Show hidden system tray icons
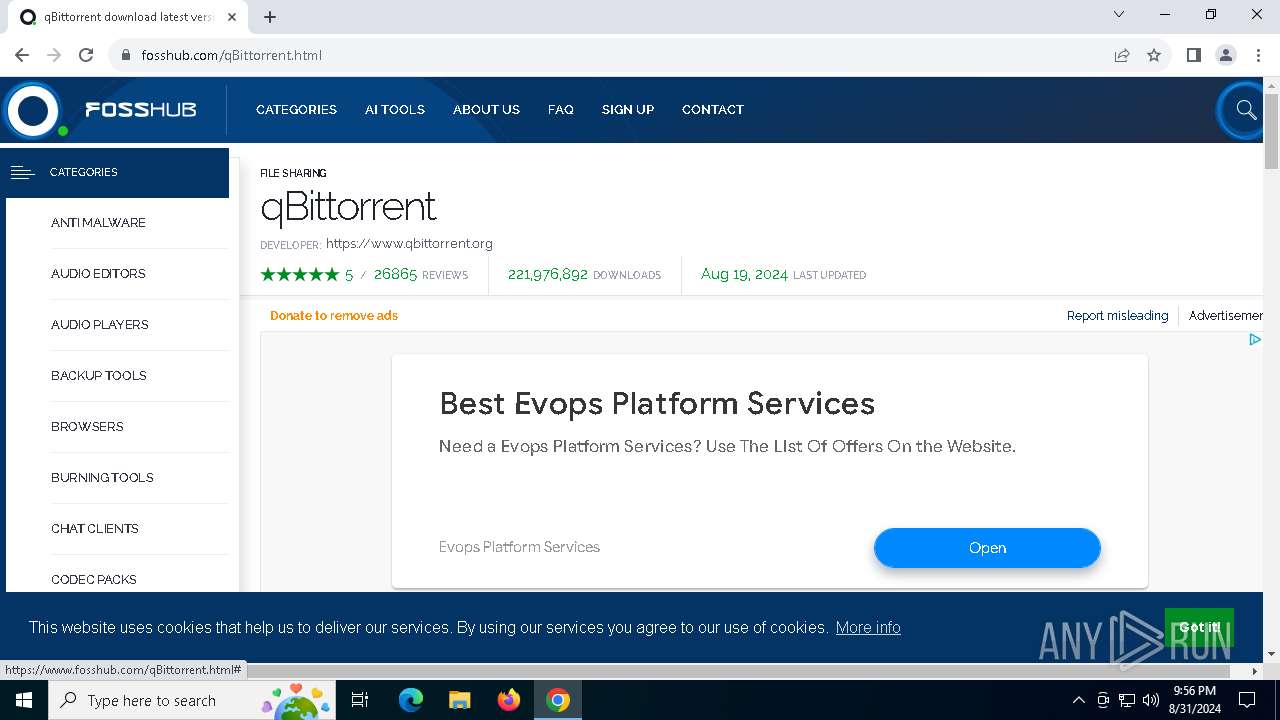 pos(1078,700)
